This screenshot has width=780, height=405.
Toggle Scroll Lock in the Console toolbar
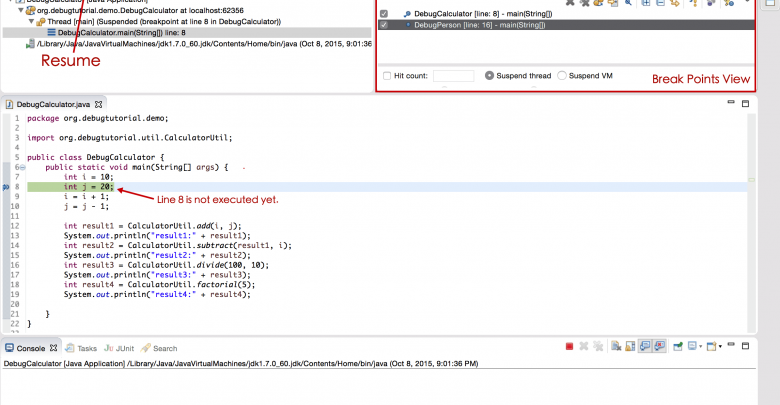click(x=630, y=346)
